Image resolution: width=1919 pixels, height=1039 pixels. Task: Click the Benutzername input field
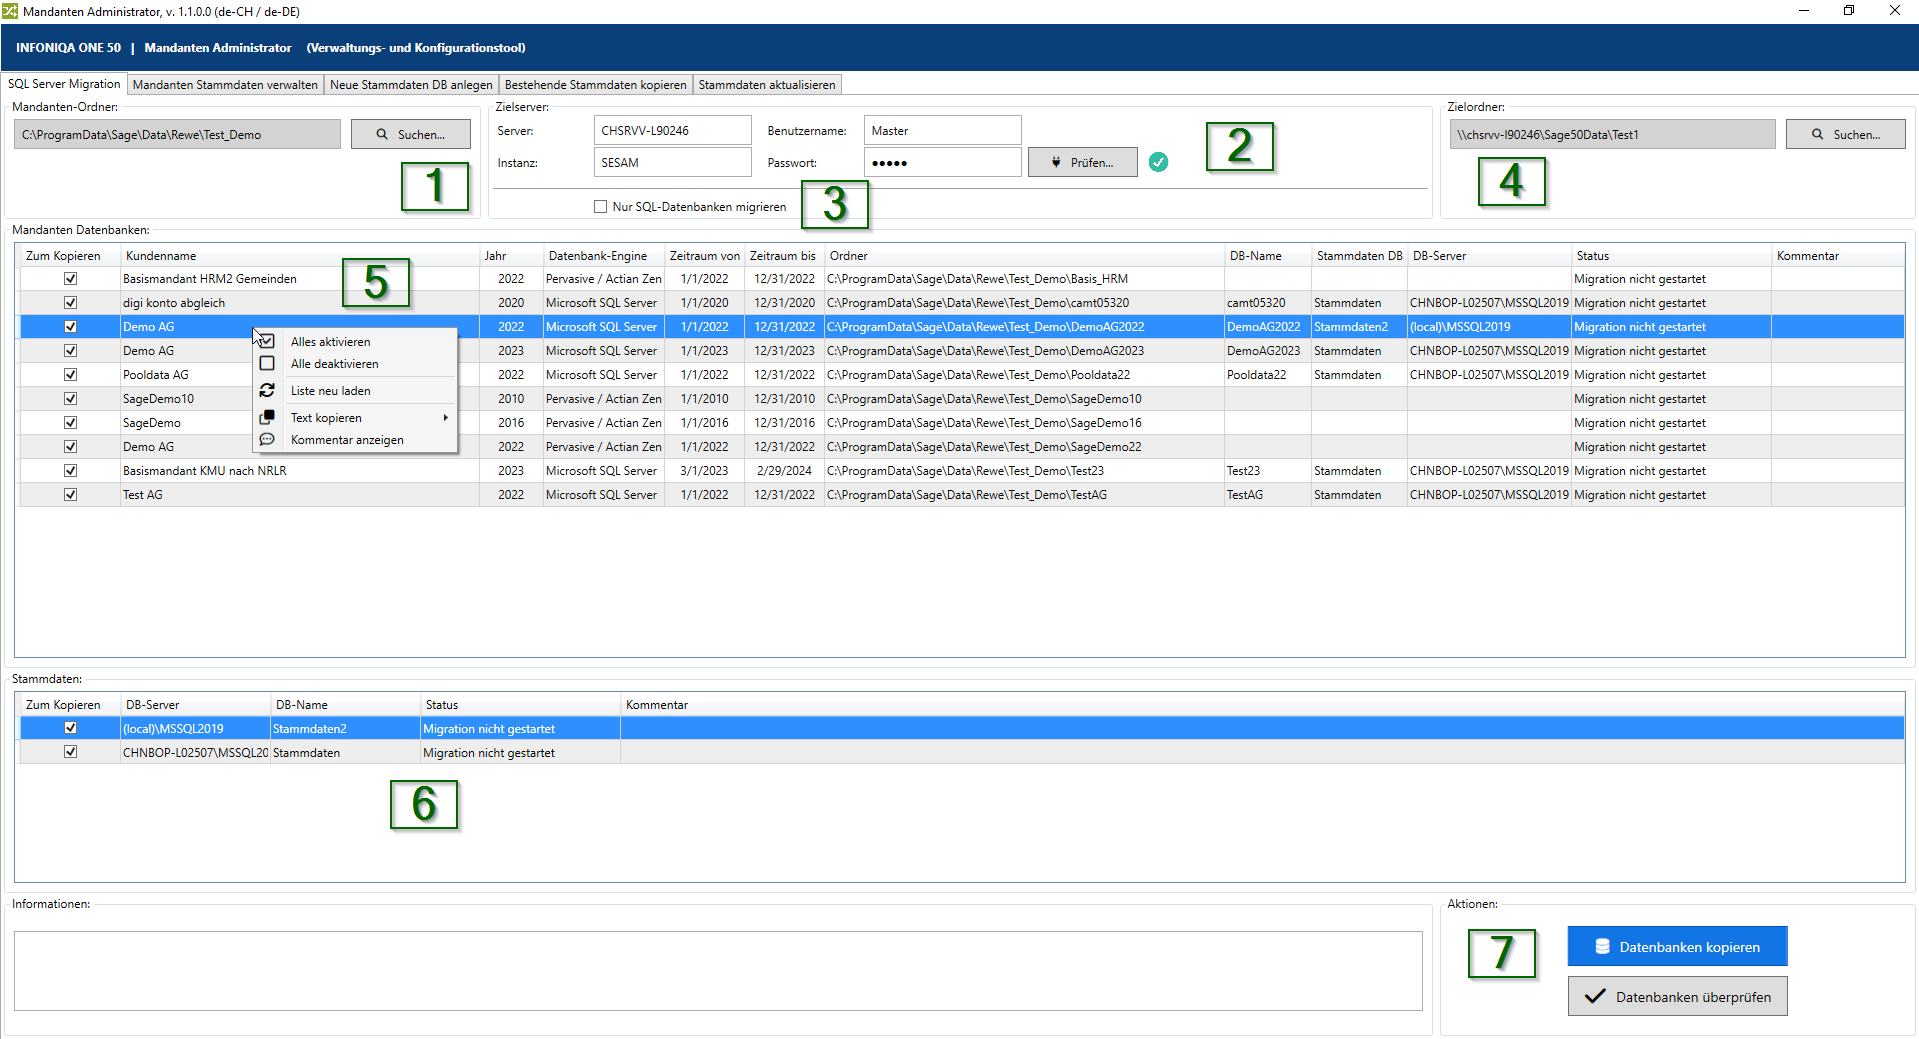(942, 130)
